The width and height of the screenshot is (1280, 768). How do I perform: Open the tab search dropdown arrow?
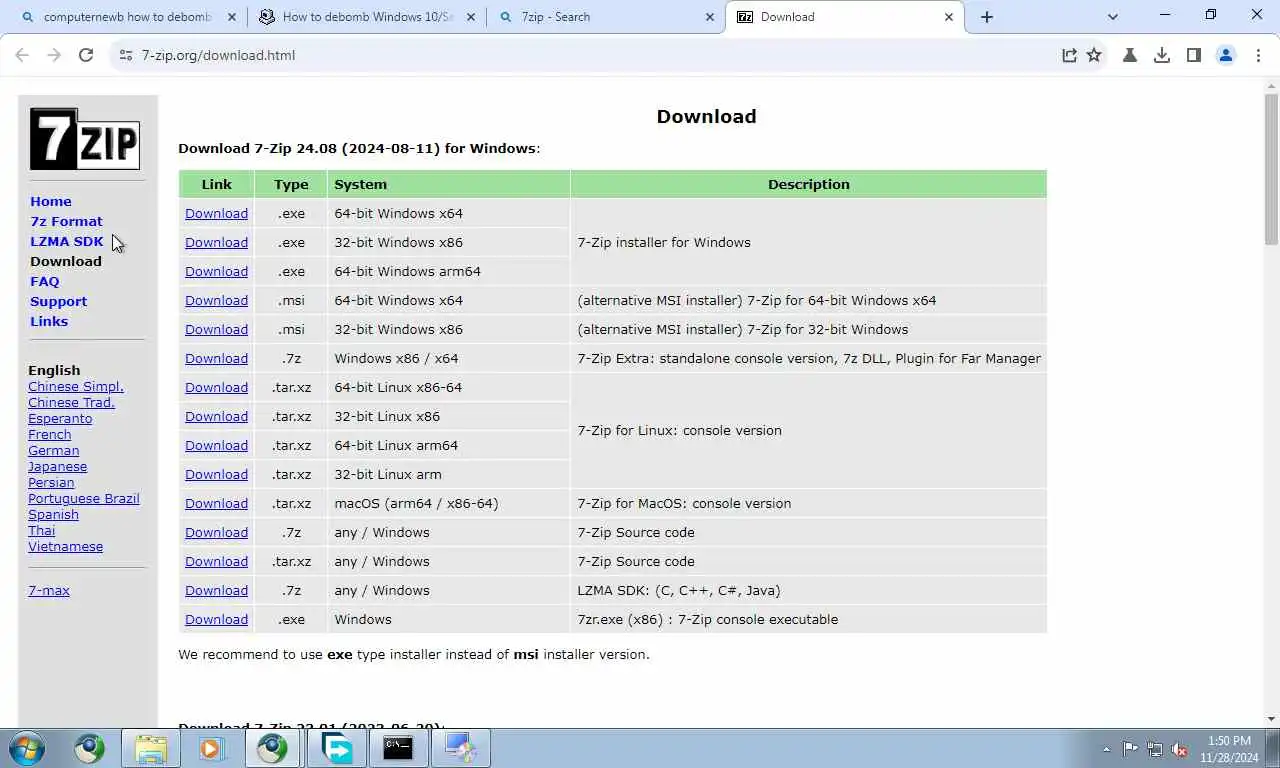coord(1113,17)
